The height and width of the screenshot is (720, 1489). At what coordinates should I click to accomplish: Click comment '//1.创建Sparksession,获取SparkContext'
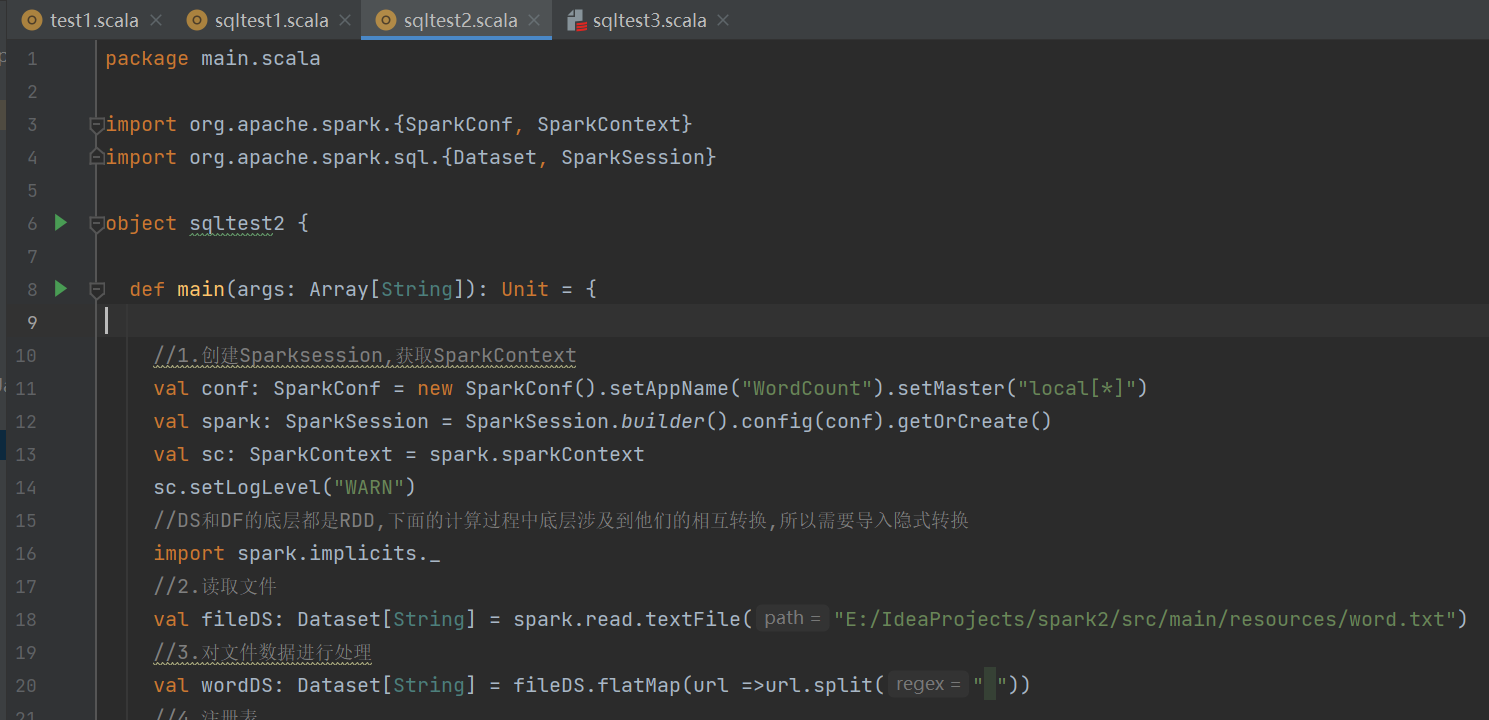pos(365,355)
